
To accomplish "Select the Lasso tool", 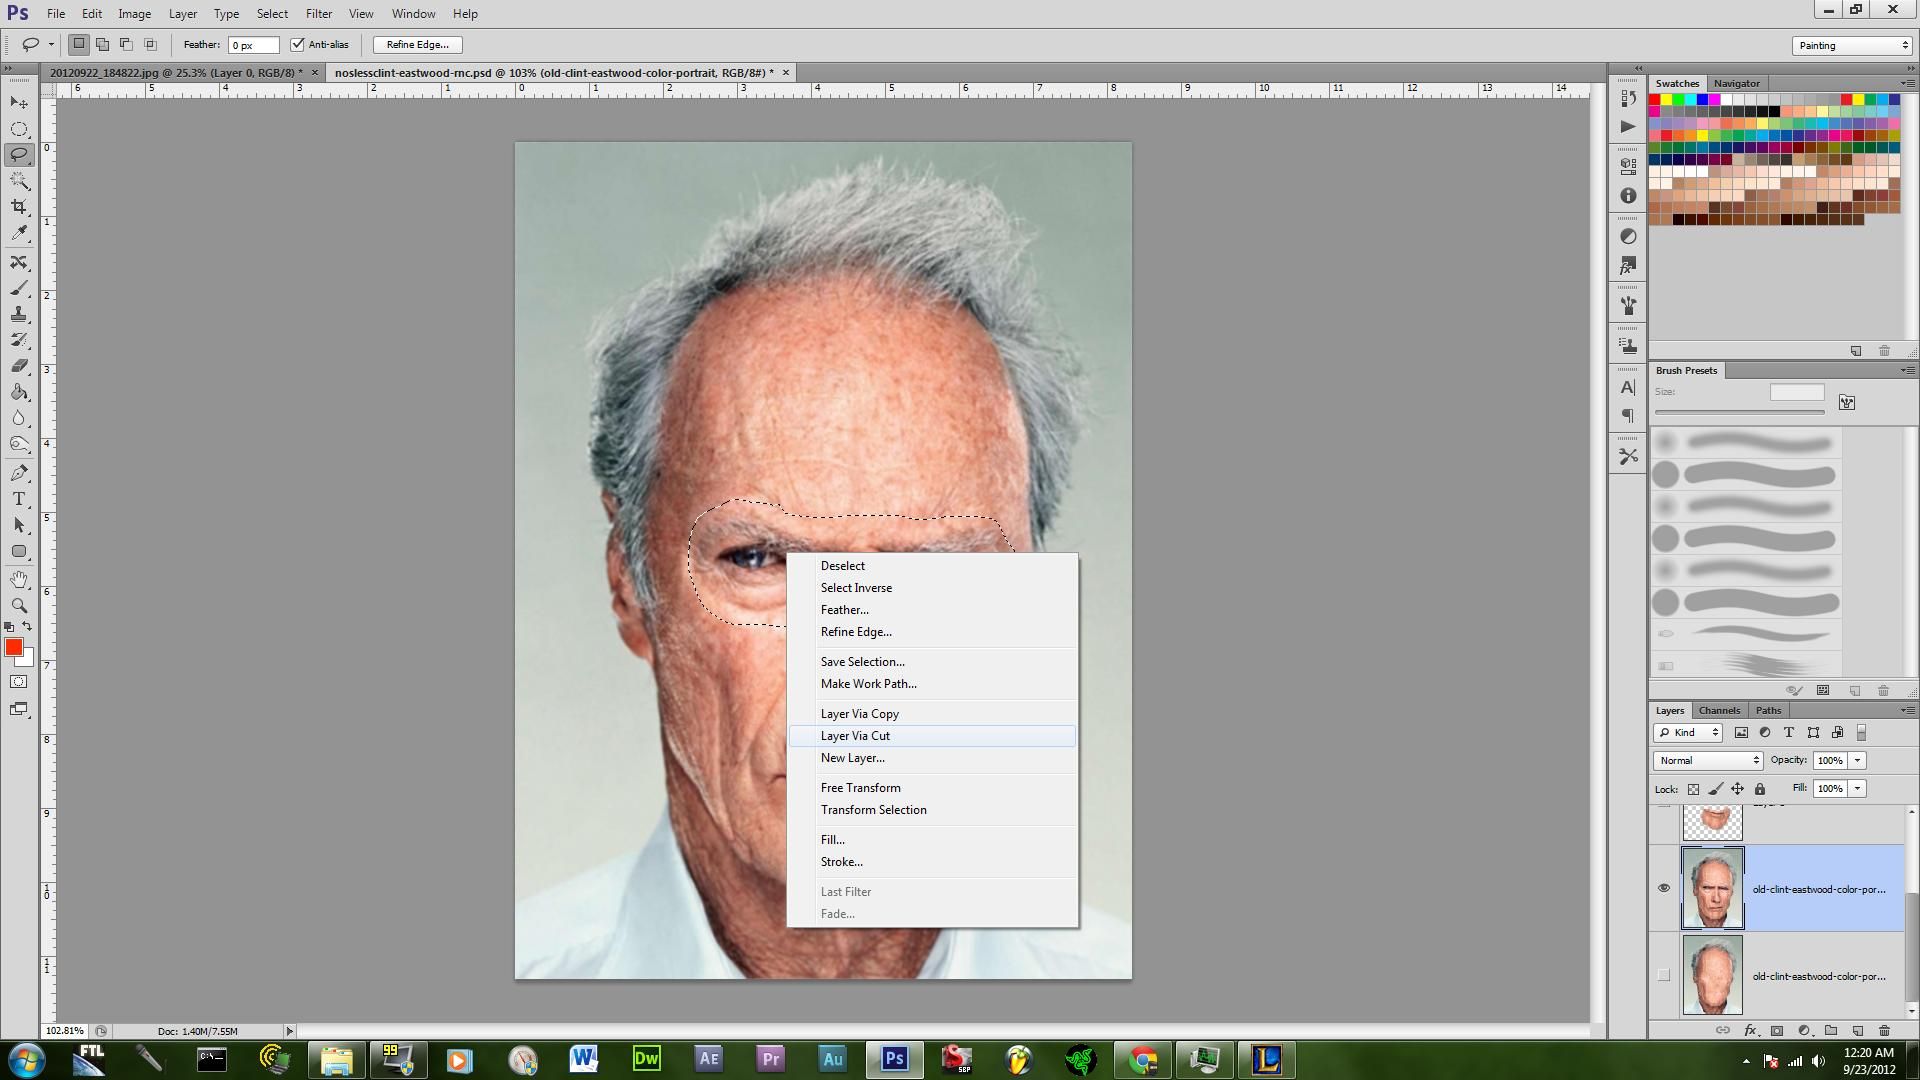I will (x=19, y=155).
